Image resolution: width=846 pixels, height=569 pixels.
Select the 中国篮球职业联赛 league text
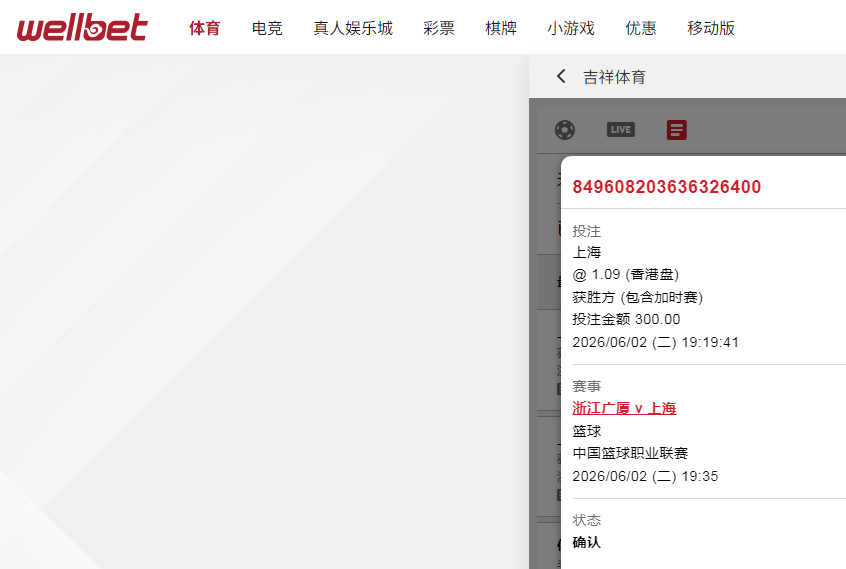[630, 453]
